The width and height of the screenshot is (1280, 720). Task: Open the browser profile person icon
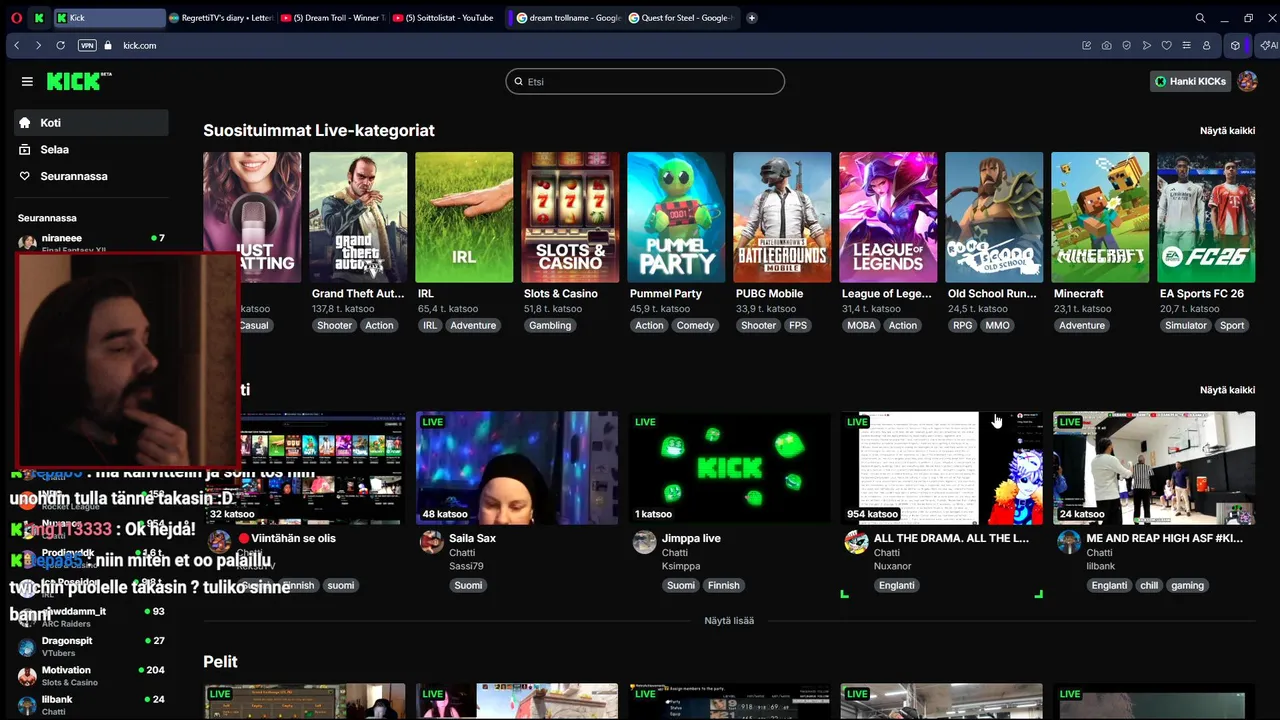pos(1206,45)
